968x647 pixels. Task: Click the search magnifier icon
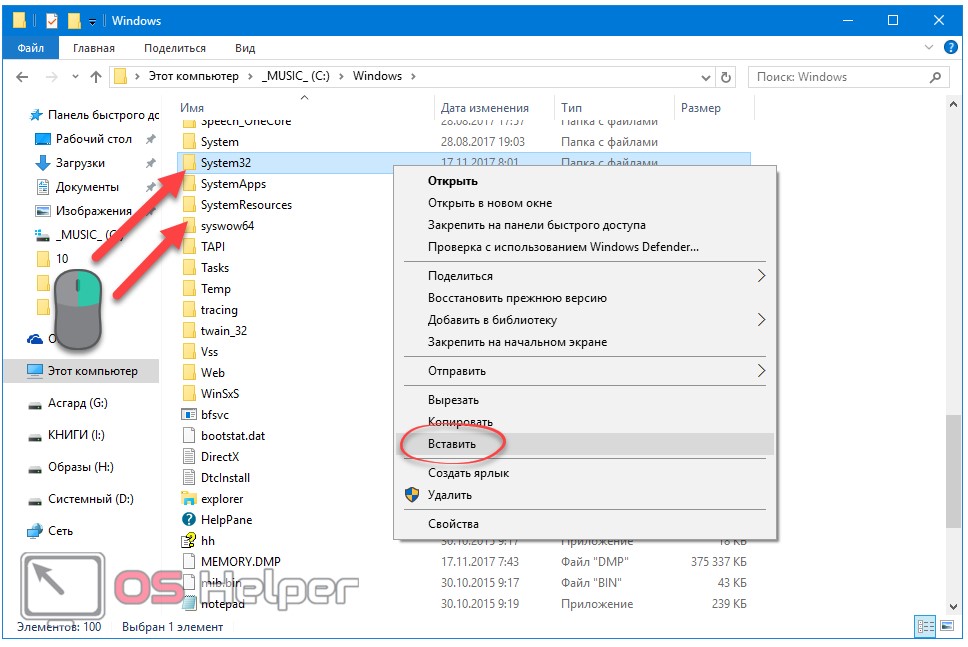(x=935, y=77)
